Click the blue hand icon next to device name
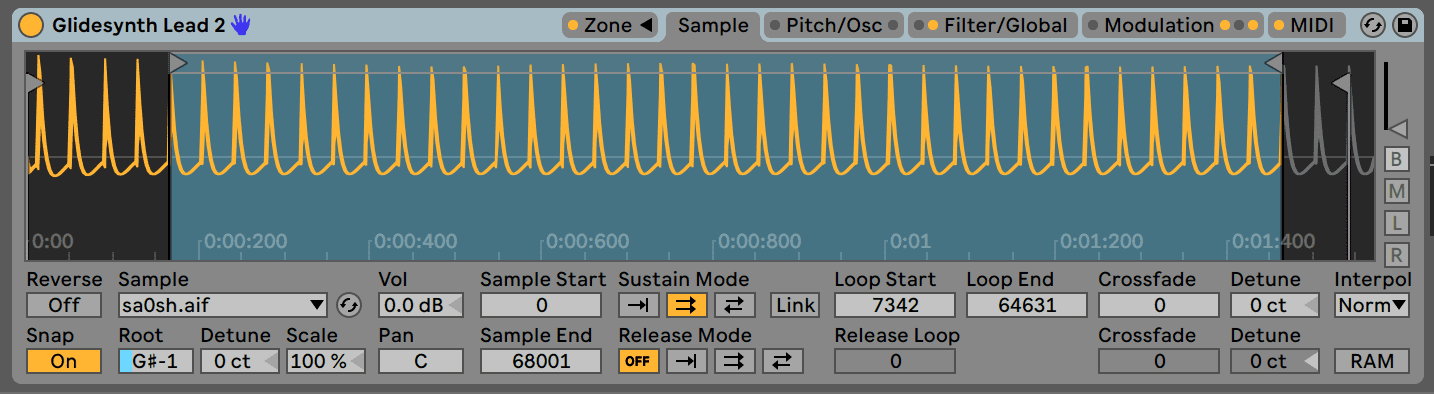Viewport: 1434px width, 394px height. pos(241,25)
